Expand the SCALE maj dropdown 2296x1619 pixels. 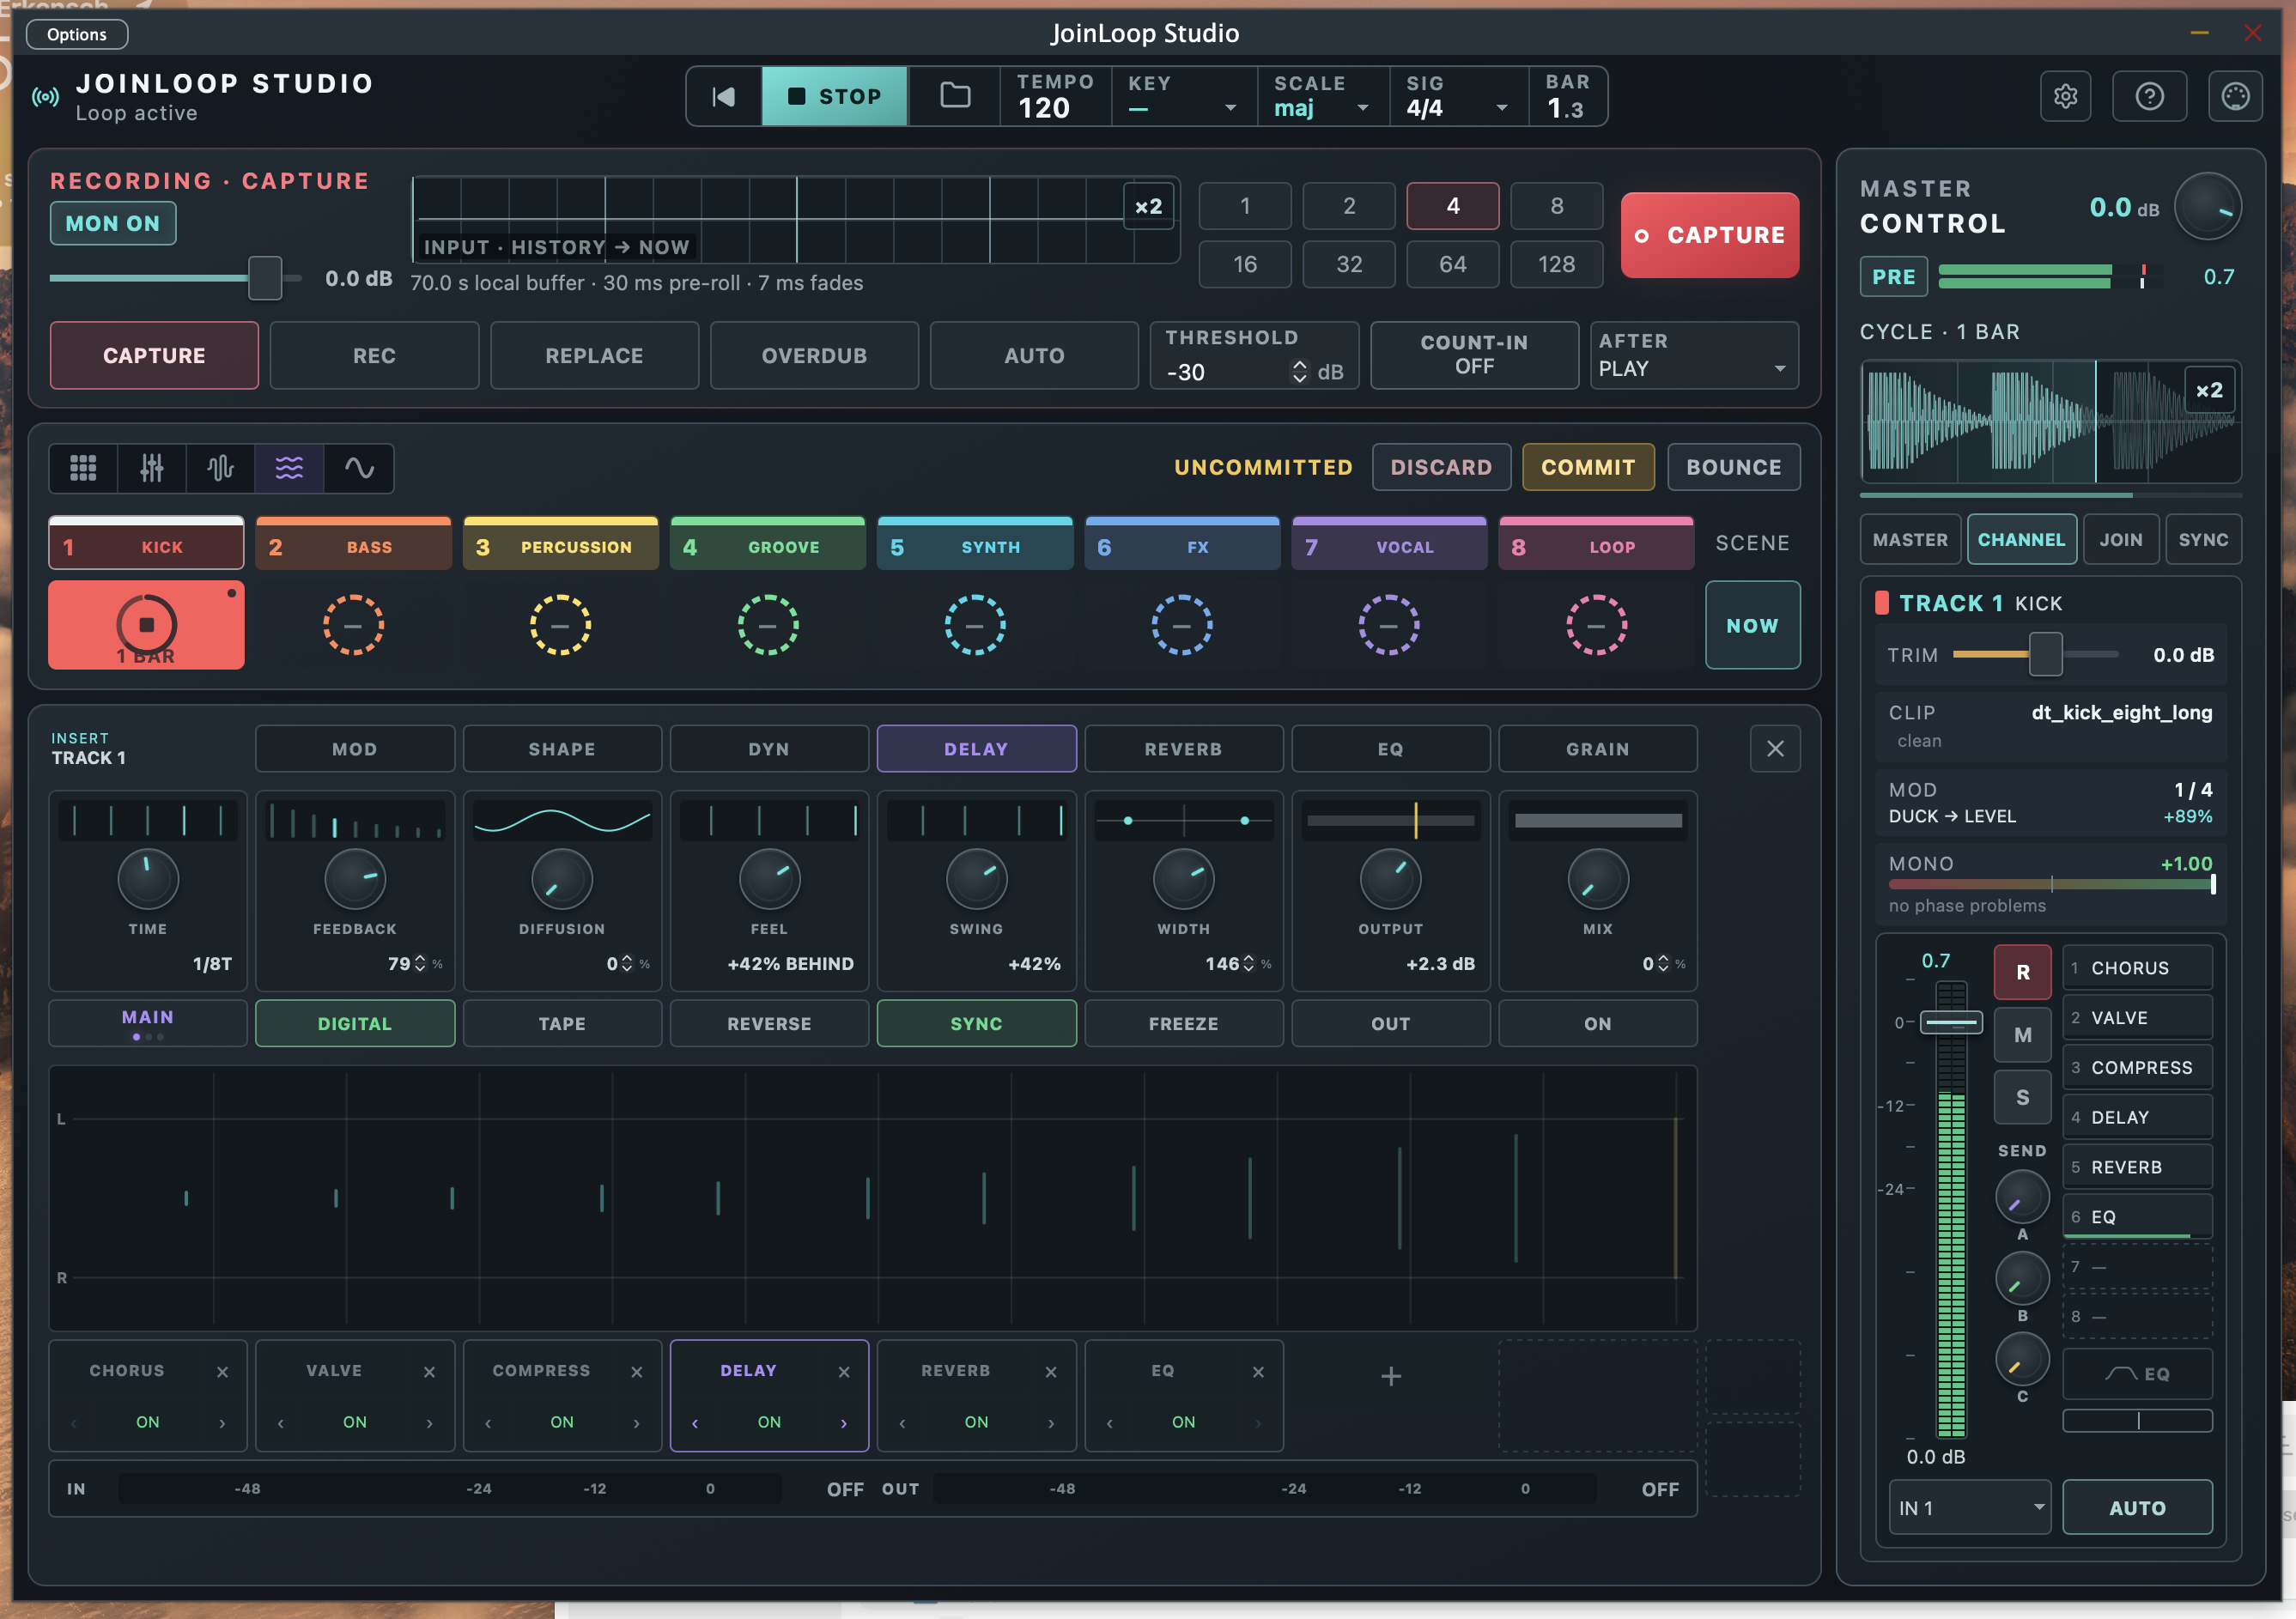(1323, 97)
